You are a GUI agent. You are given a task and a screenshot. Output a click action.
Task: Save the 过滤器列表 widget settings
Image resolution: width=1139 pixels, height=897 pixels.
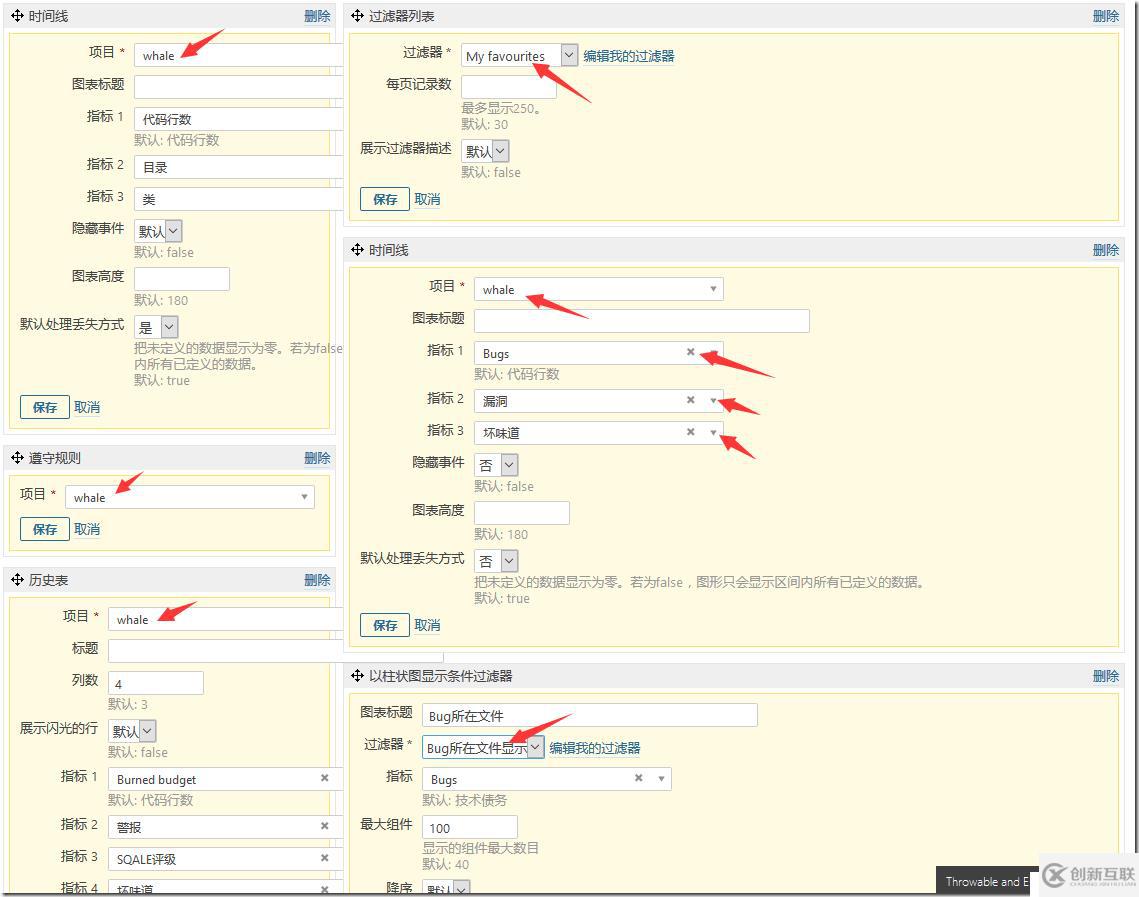385,199
